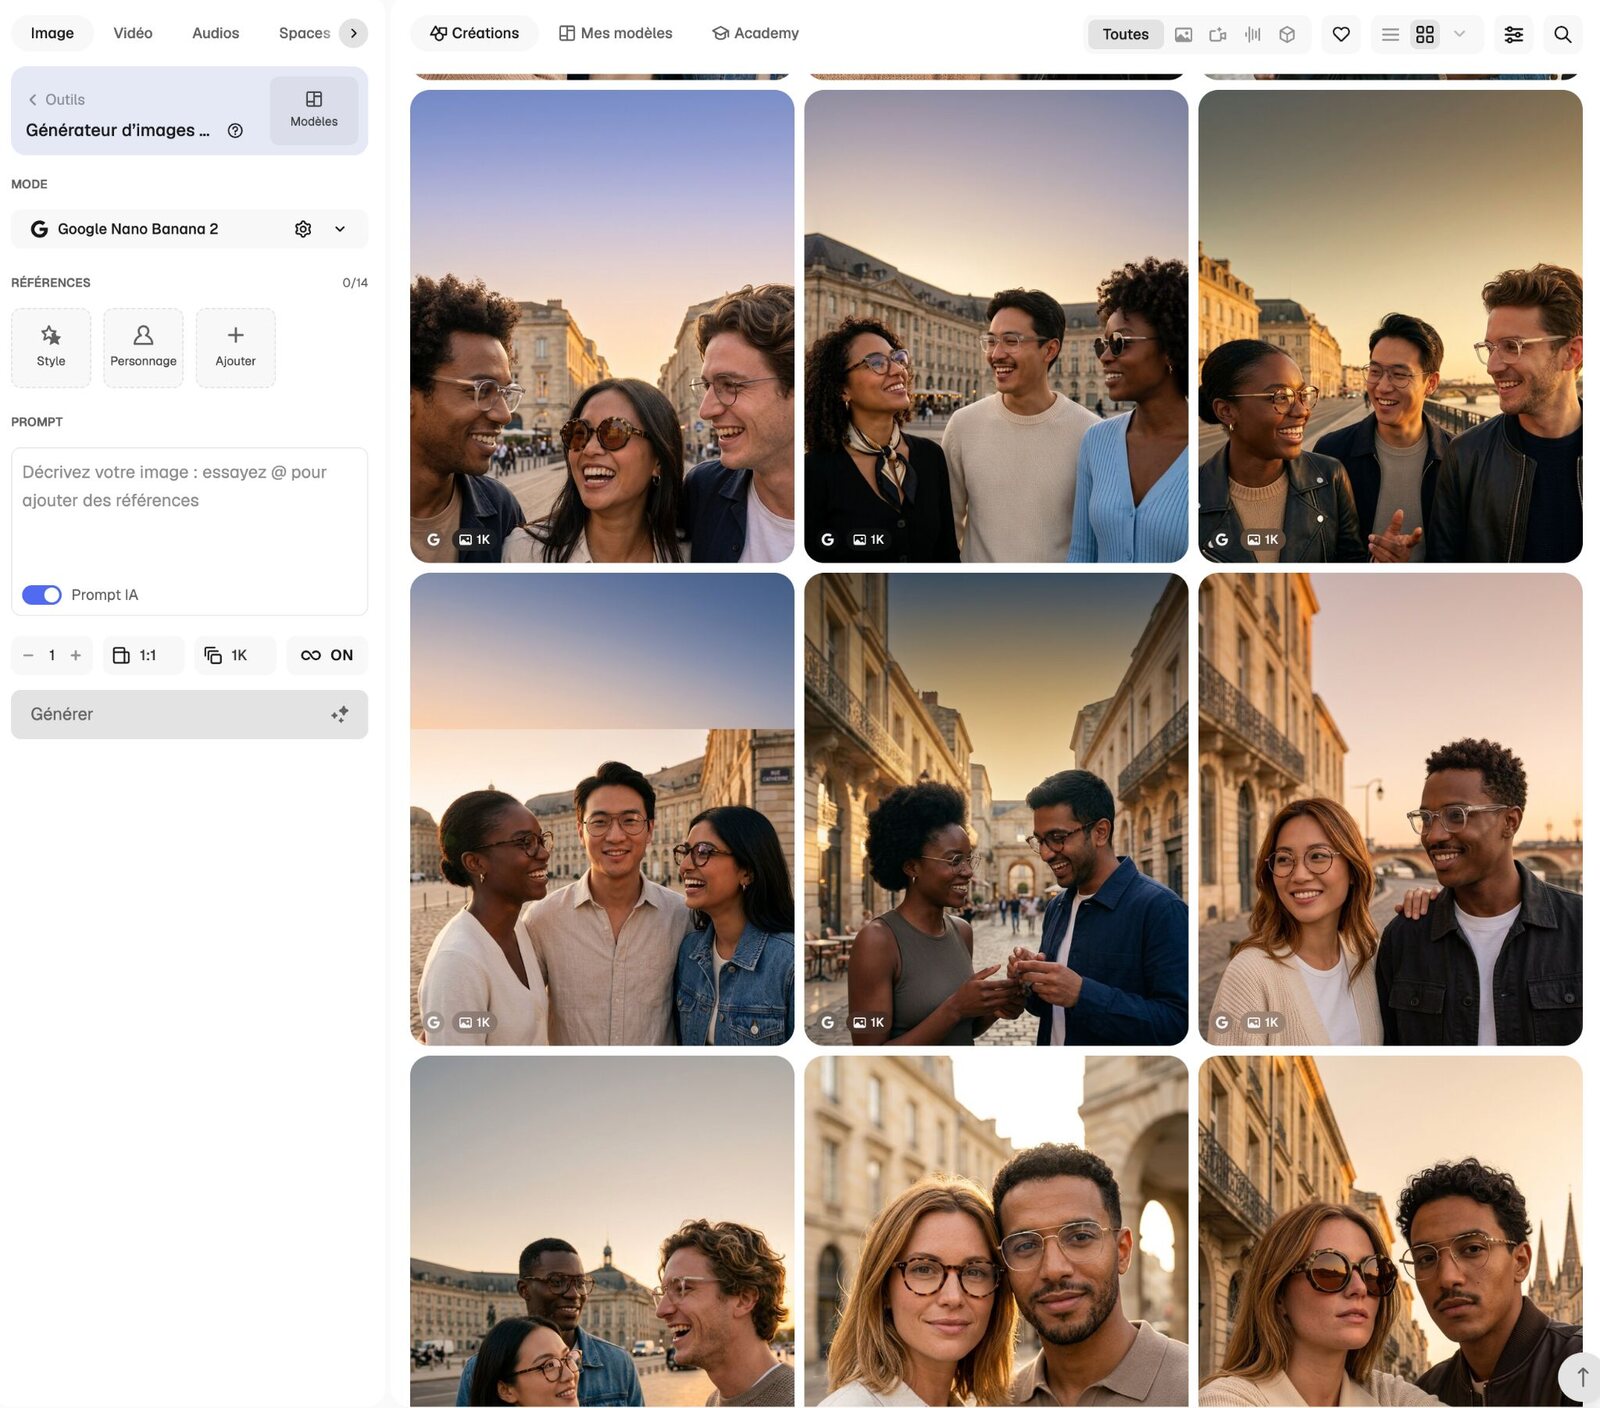Open model settings gear icon

tap(303, 229)
